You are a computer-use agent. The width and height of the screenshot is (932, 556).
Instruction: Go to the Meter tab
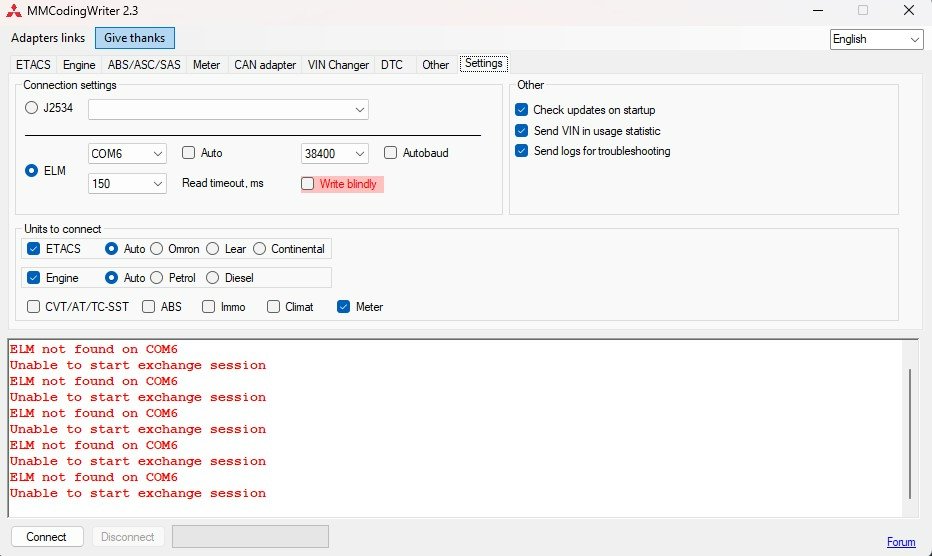tap(206, 65)
